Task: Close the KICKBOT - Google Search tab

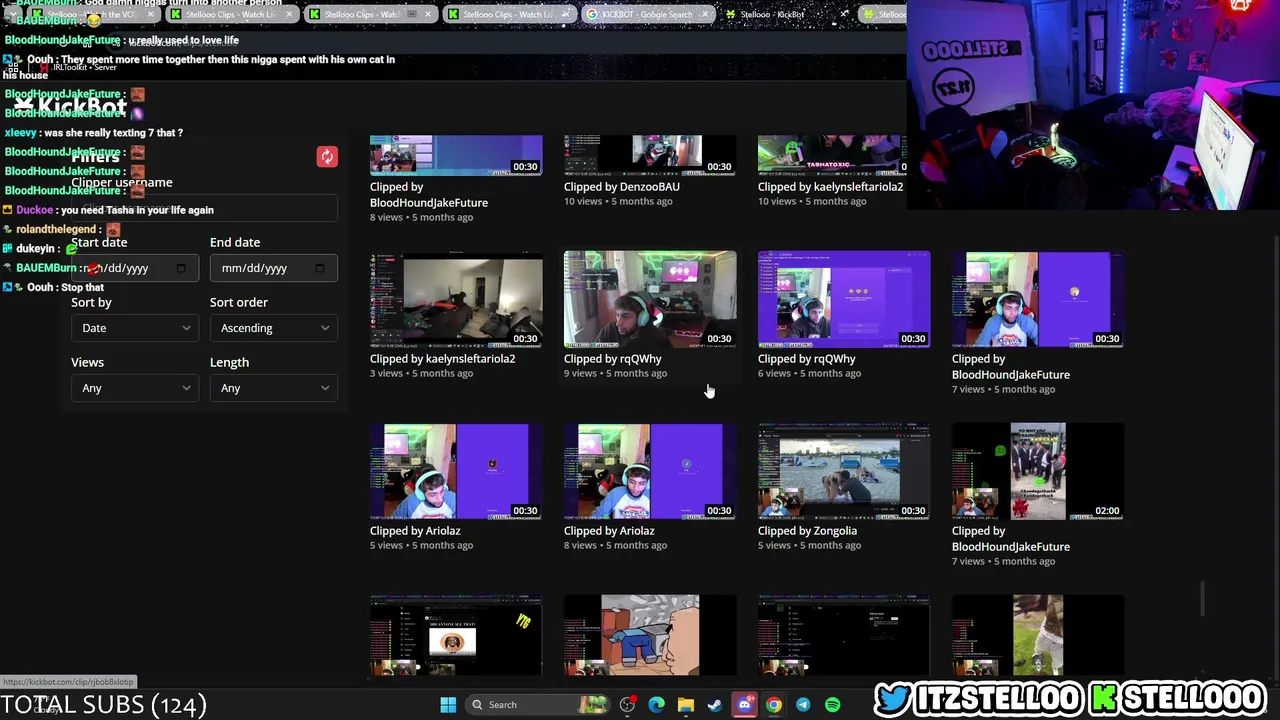Action: (x=706, y=14)
